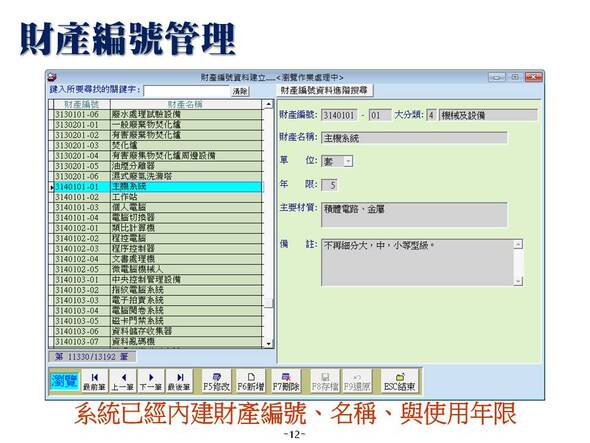This screenshot has width=590, height=443.
Task: Select highlighted row 3140101-01 主機系統
Action: click(x=158, y=187)
